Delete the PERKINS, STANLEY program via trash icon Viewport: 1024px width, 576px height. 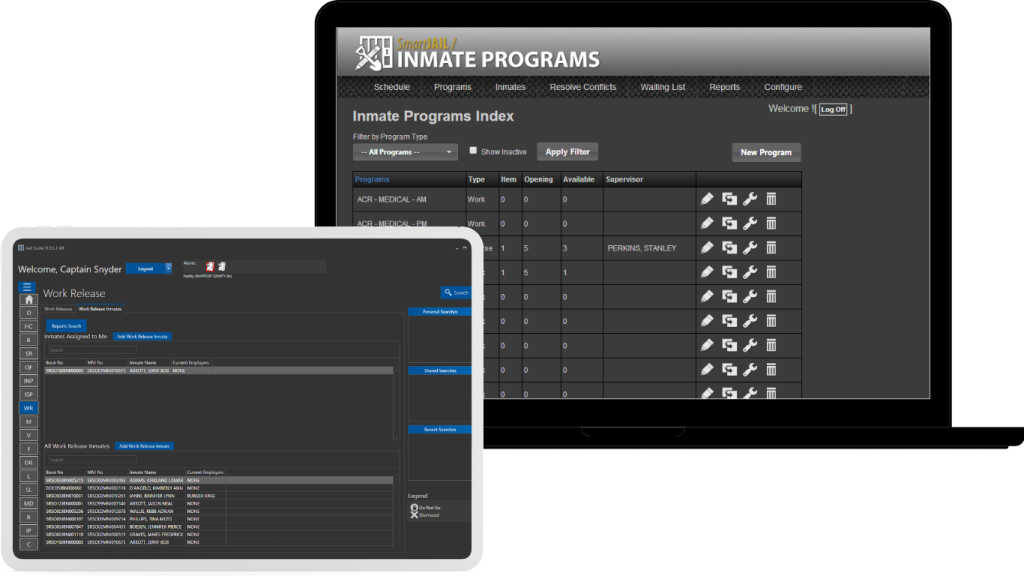coord(771,248)
